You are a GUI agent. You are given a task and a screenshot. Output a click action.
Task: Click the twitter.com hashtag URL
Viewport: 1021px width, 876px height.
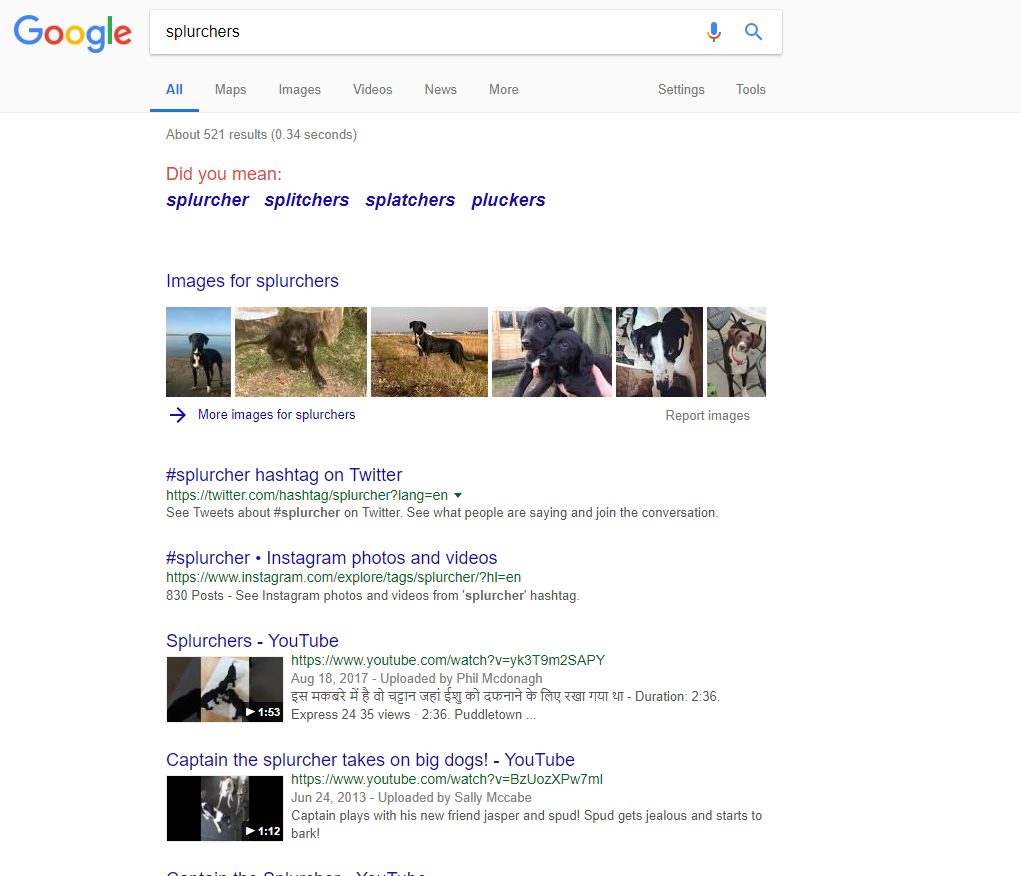coord(307,495)
